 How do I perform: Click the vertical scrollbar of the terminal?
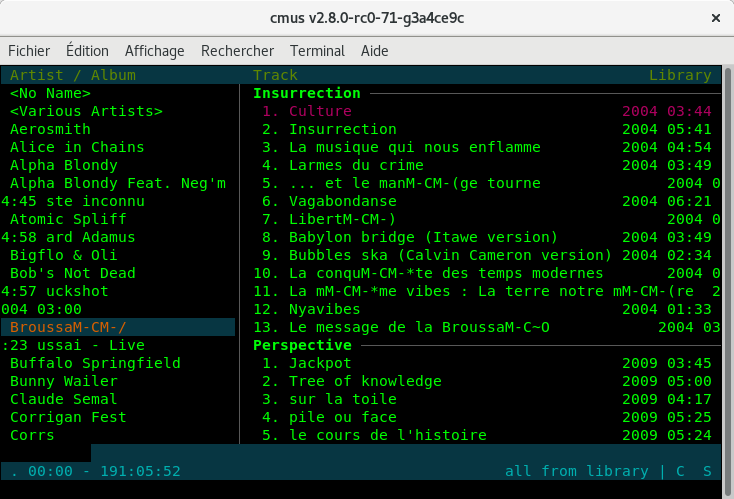[727, 281]
